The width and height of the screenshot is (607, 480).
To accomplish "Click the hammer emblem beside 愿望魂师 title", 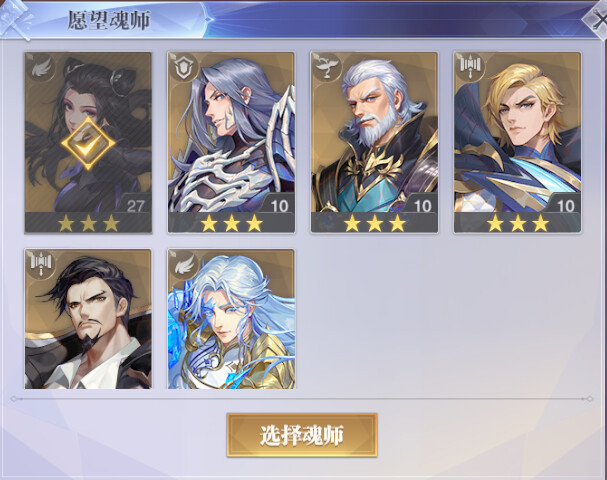I will point(15,19).
